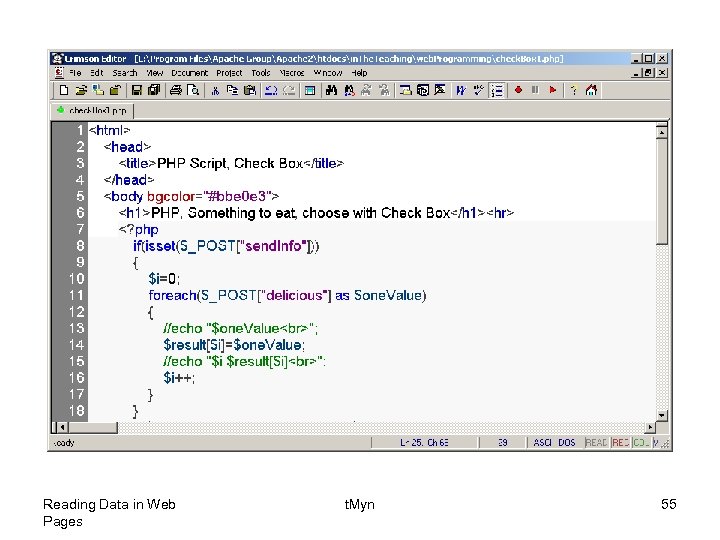This screenshot has width=720, height=540.
Task: Toggle the word wrap toolbar icon
Action: click(461, 90)
